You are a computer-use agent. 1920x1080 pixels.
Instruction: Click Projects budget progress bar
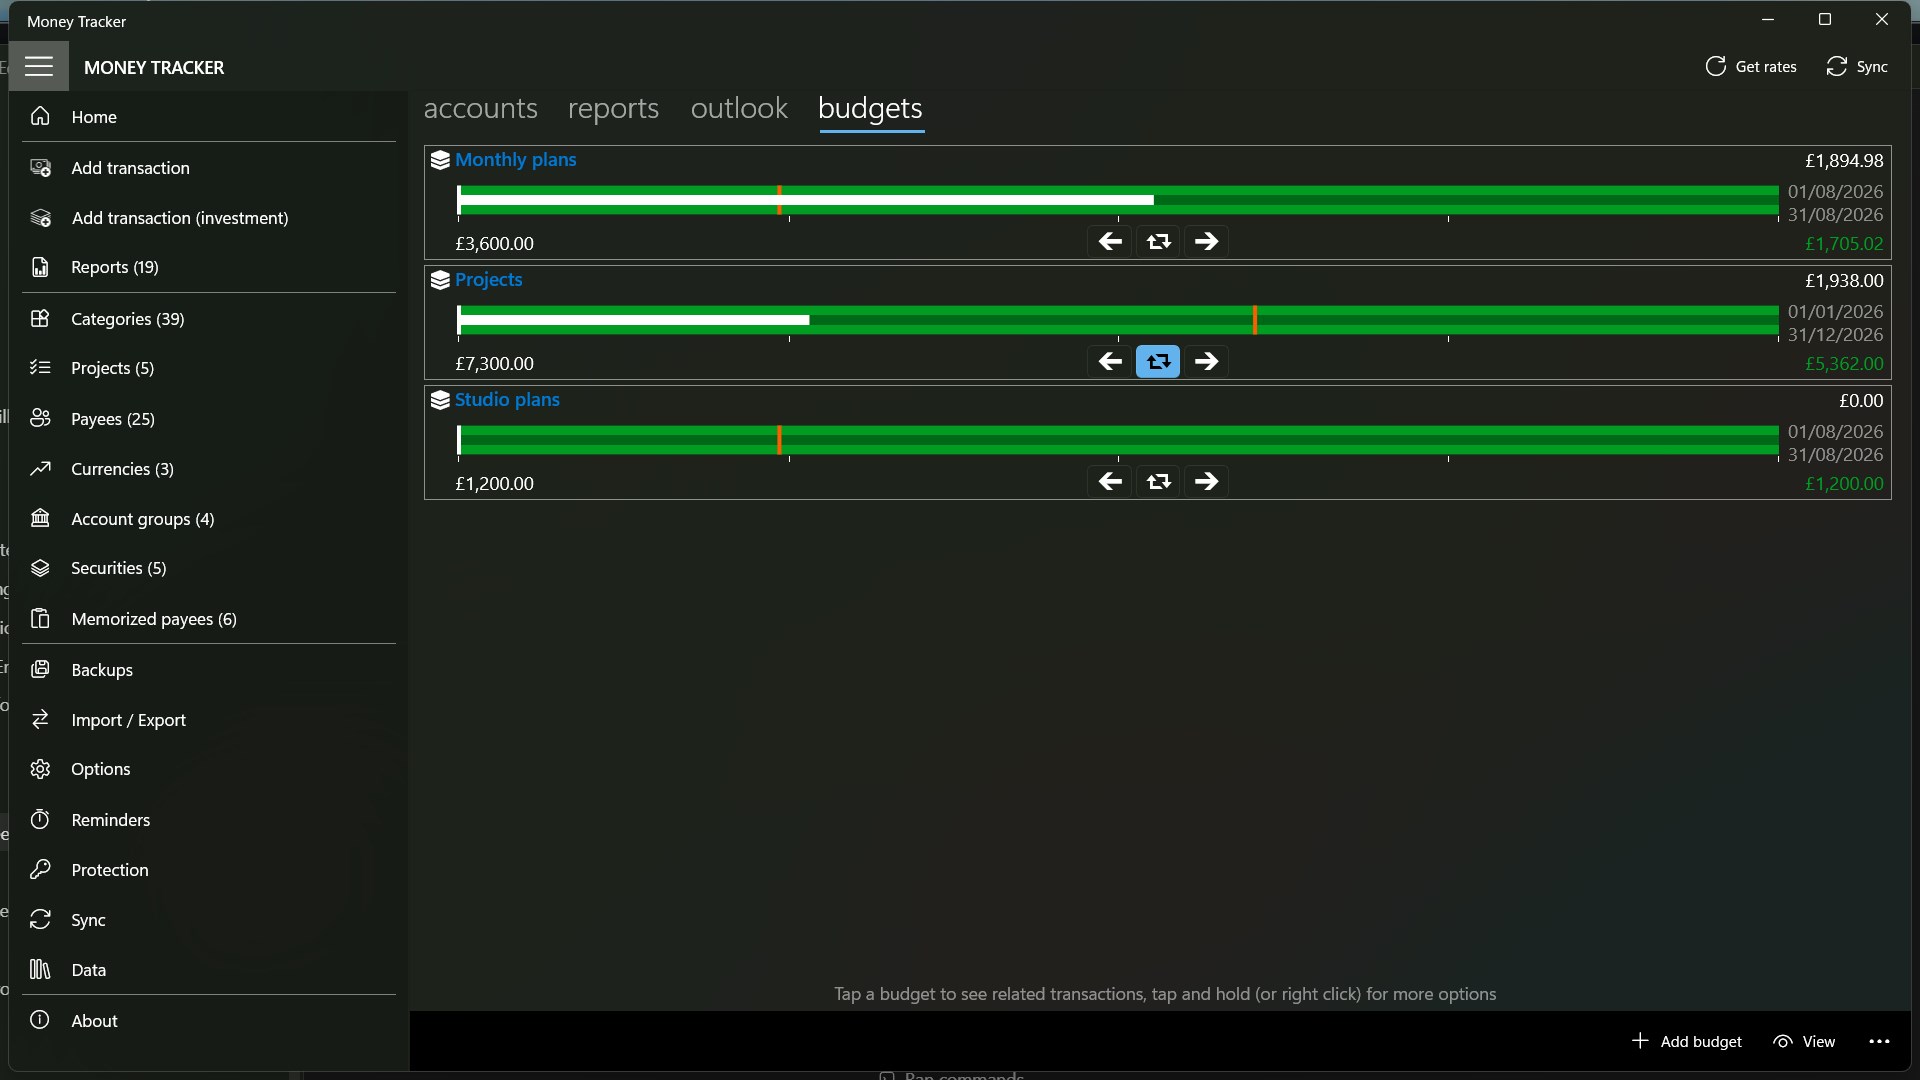1118,320
